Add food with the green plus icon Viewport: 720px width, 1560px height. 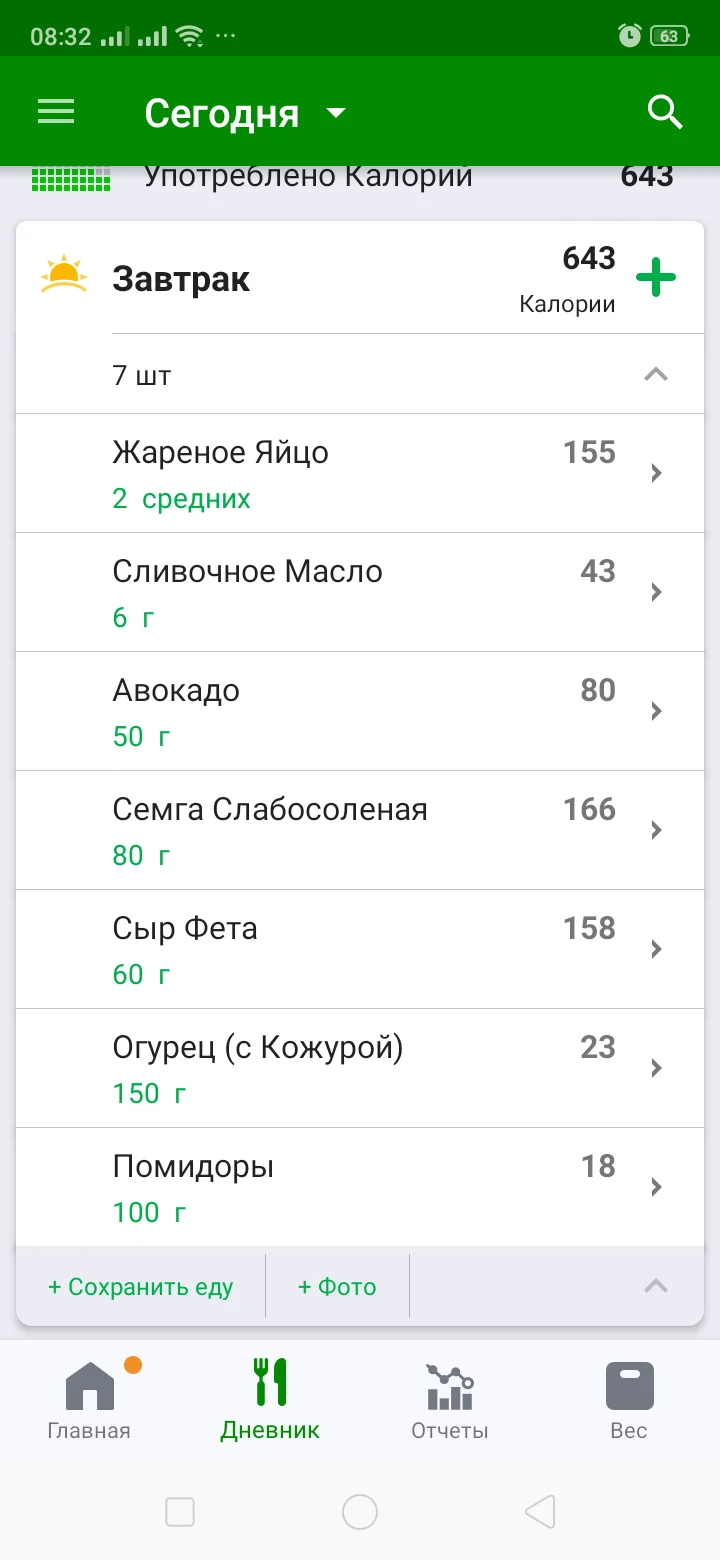(656, 277)
